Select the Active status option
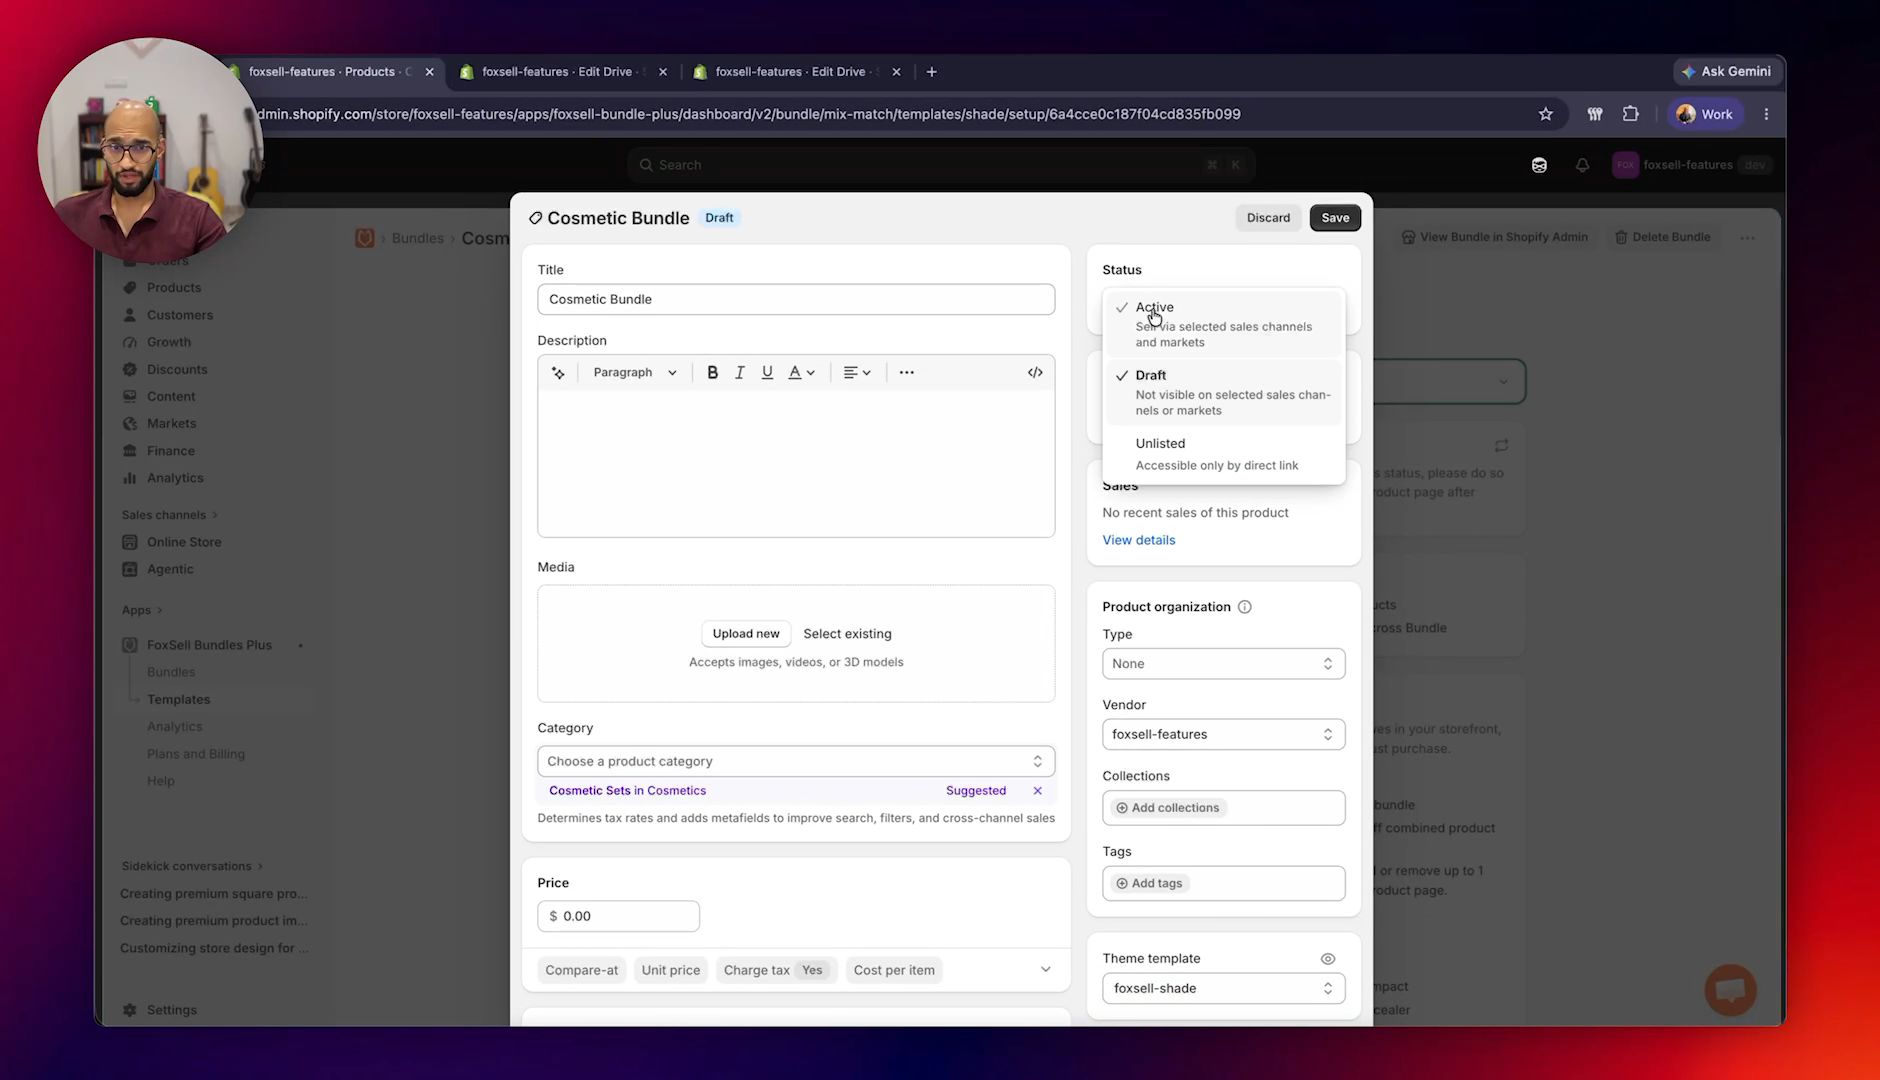This screenshot has width=1880, height=1080. (x=1224, y=324)
